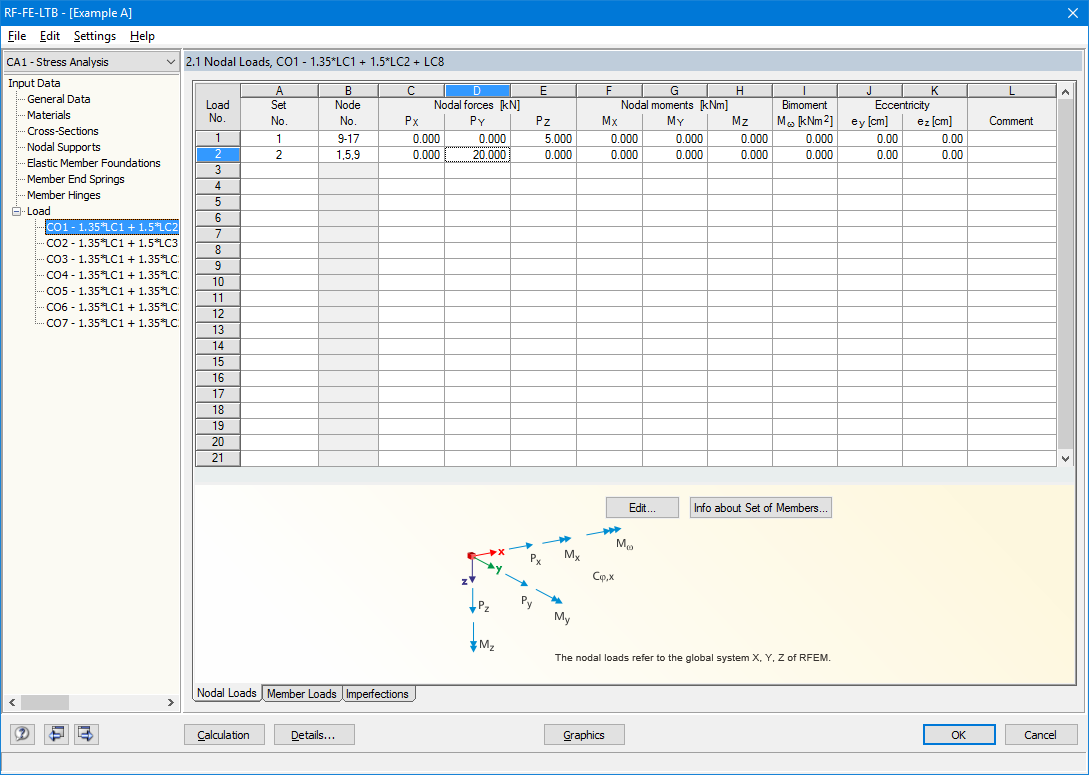Click Comment cell in row 1
The image size is (1089, 775).
click(1011, 139)
